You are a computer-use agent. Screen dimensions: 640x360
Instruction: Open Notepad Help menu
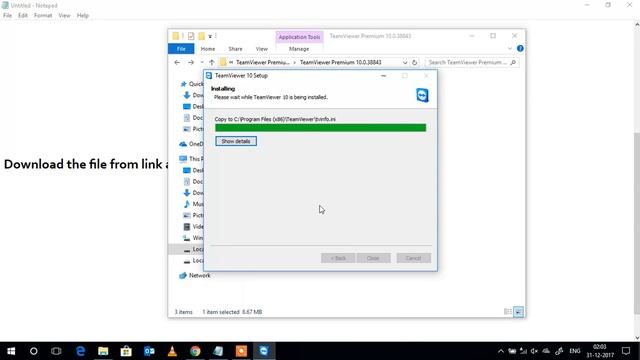tap(83, 16)
